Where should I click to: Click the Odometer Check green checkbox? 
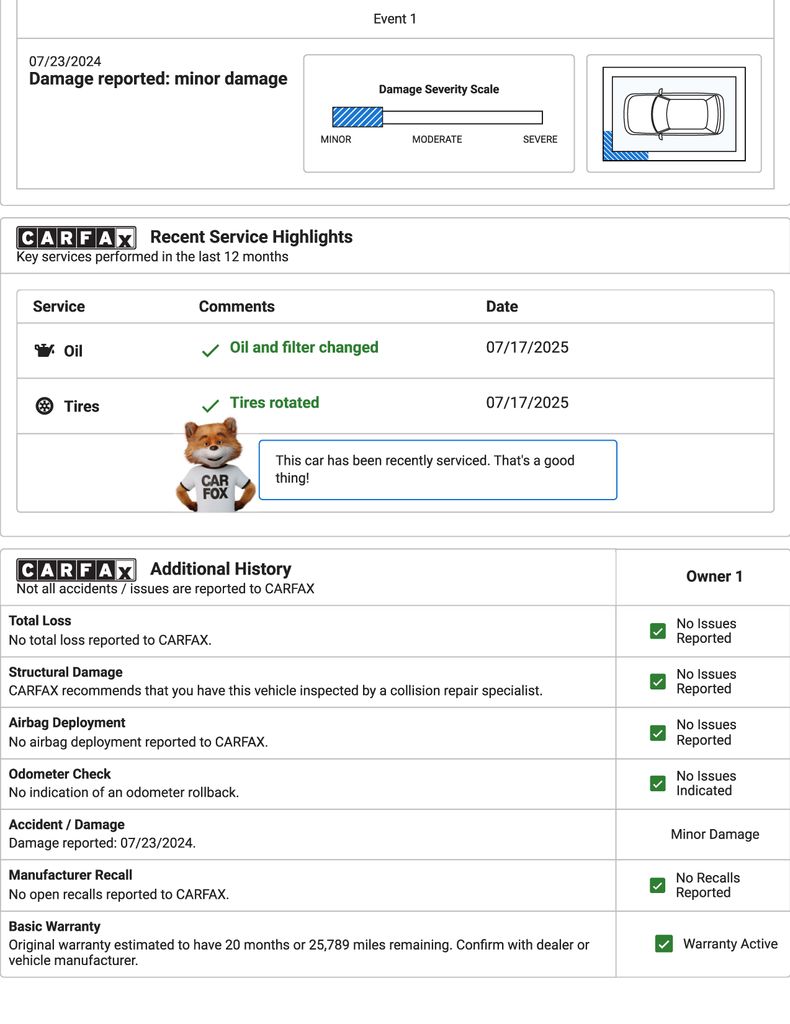658,783
